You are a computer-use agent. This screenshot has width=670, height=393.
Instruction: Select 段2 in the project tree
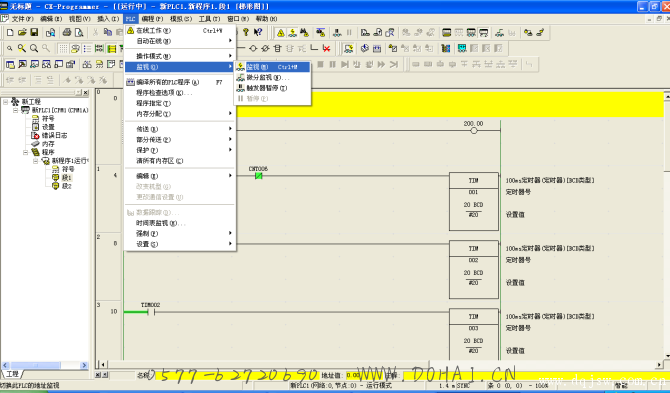coord(67,186)
